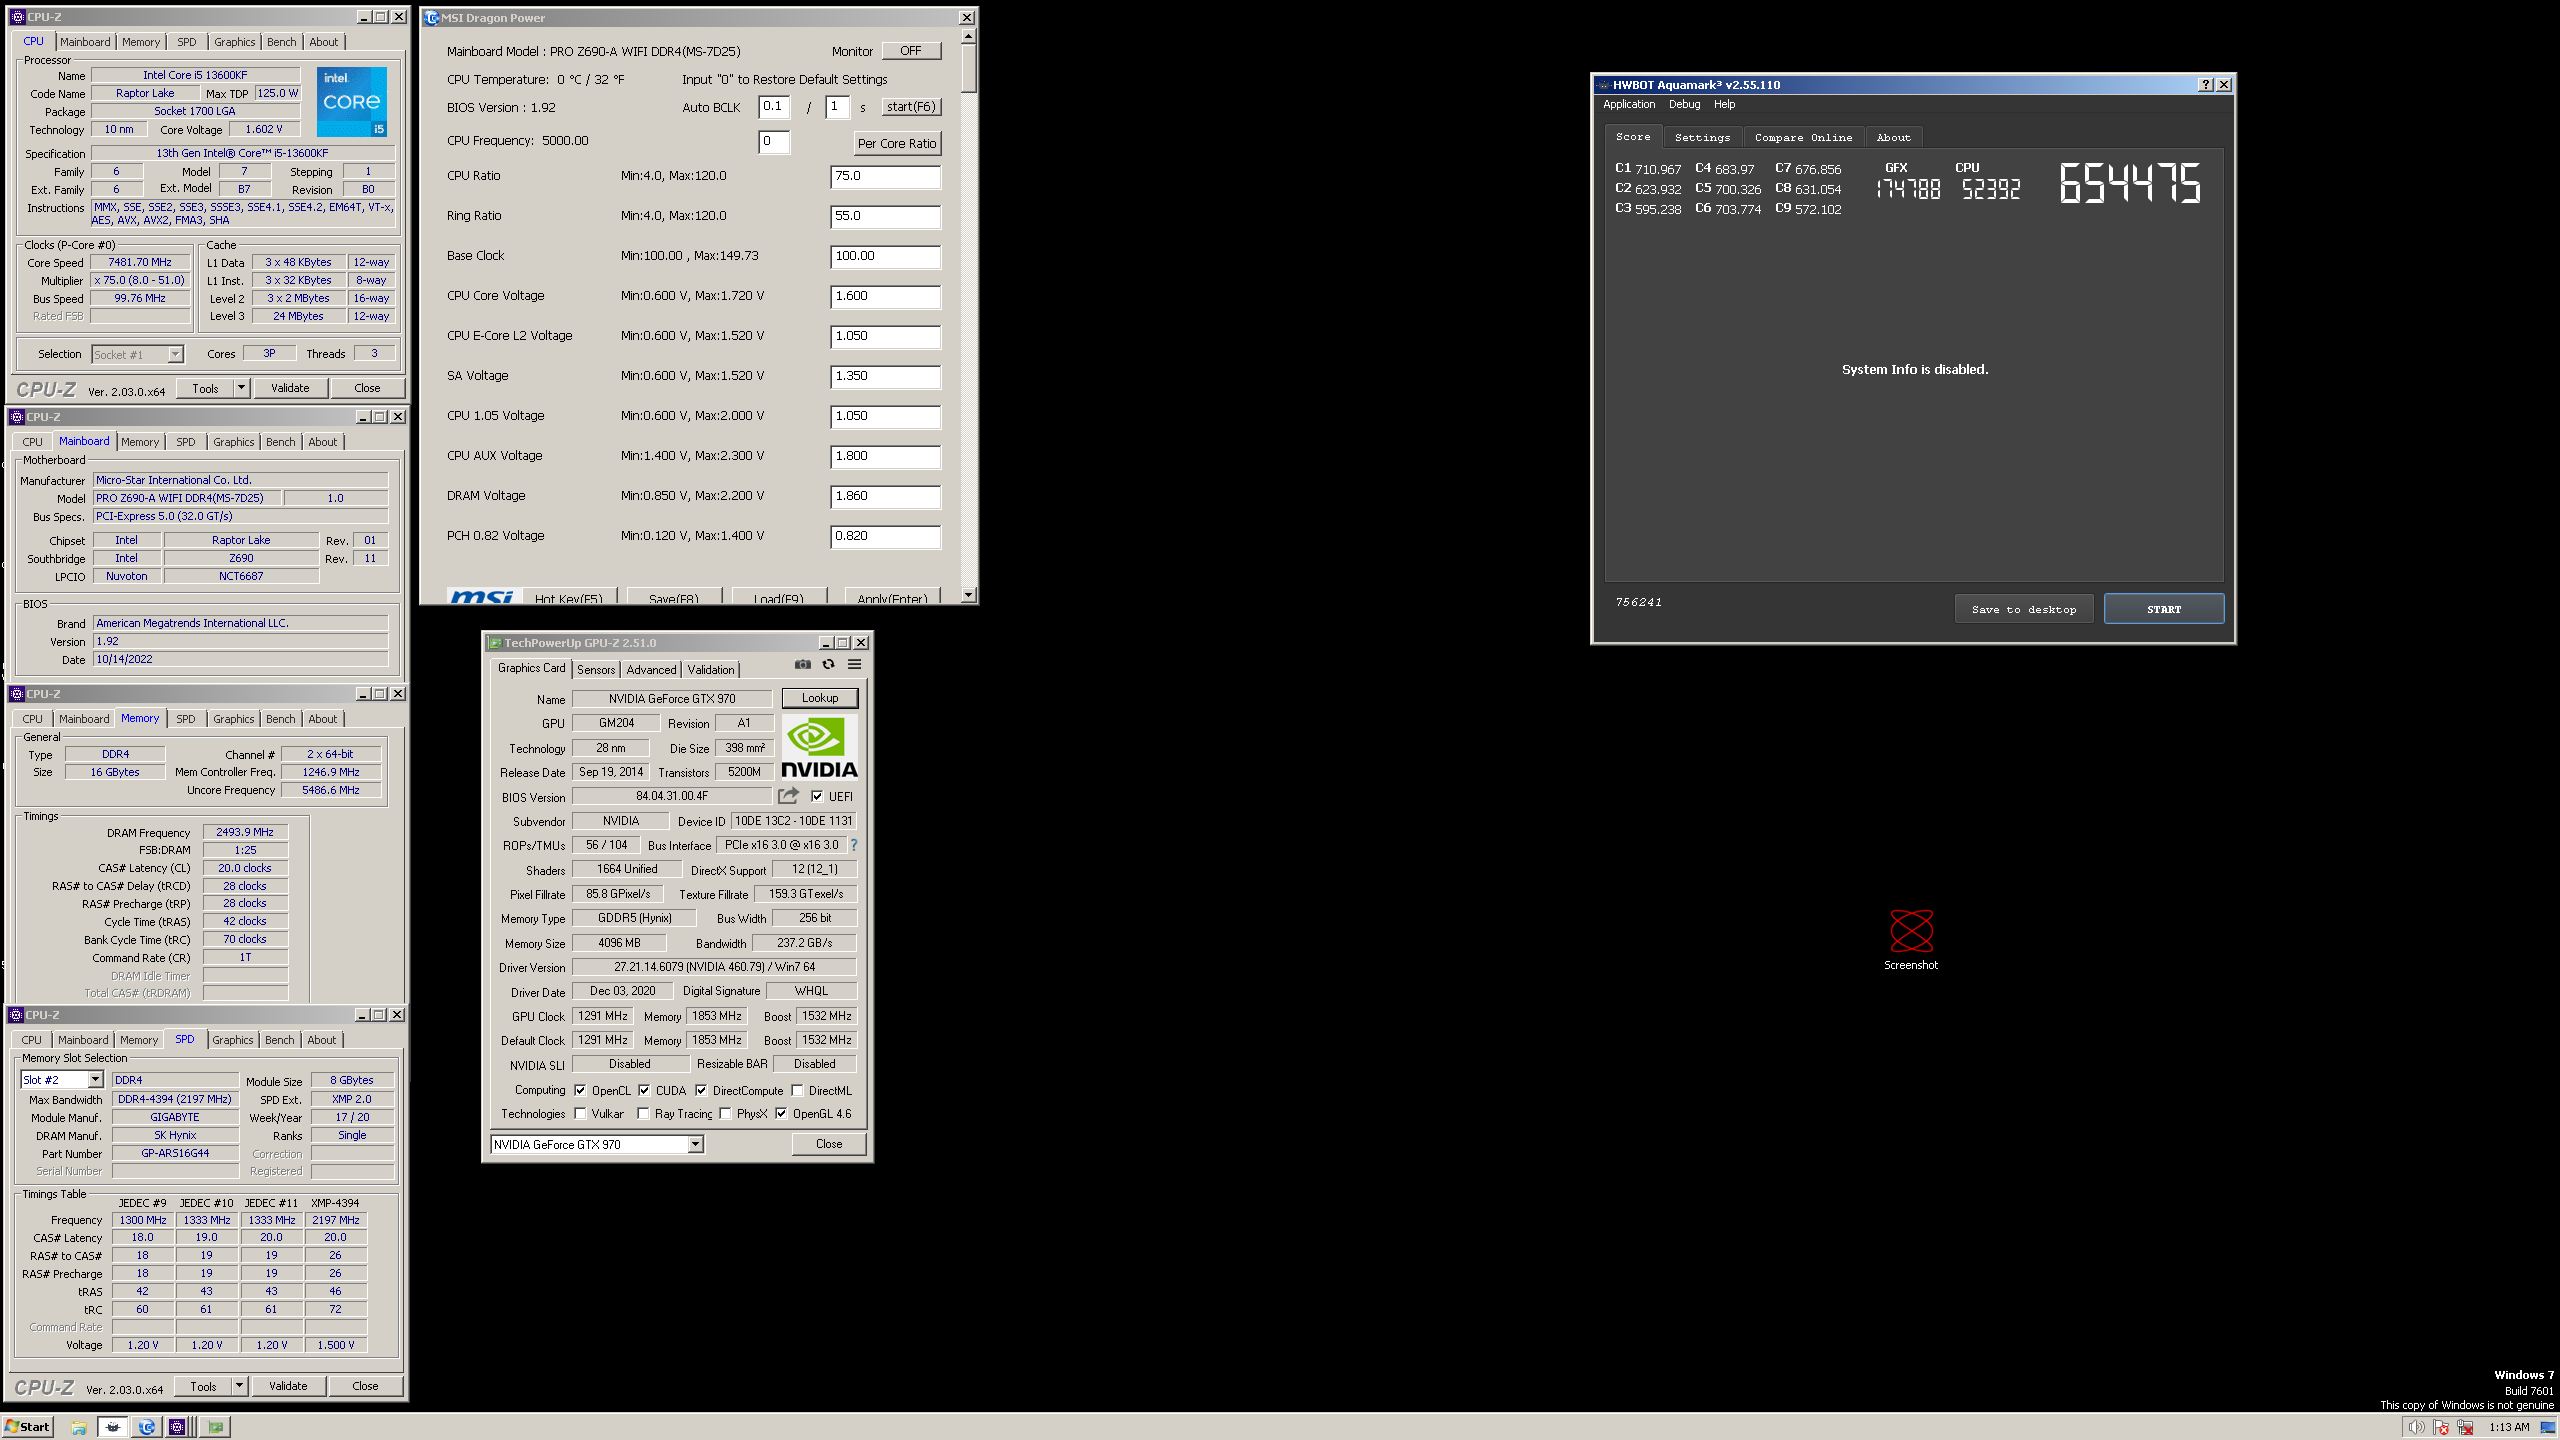Screen dimensions: 2560x1440
Task: Click the MSI Dragon Power scroll-down arrow
Action: tap(967, 595)
